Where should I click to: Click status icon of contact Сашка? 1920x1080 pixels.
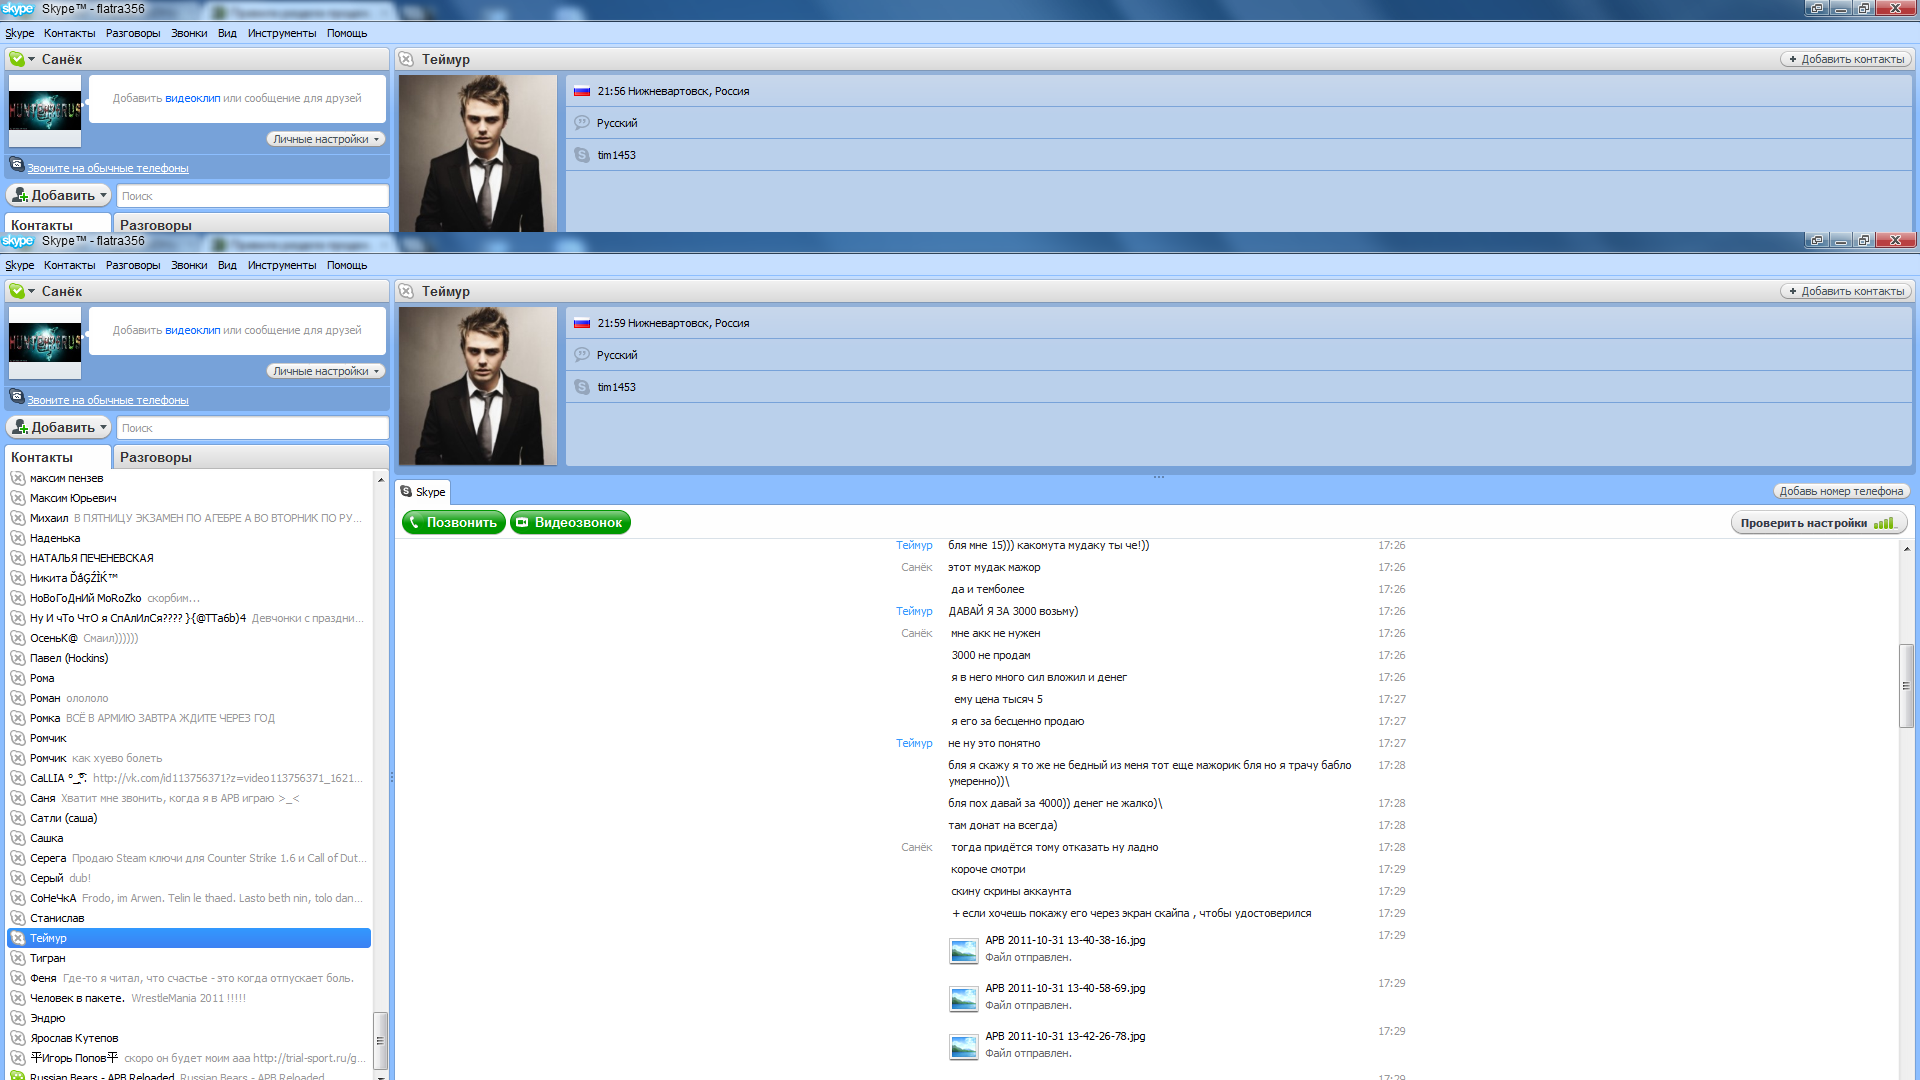pyautogui.click(x=18, y=838)
